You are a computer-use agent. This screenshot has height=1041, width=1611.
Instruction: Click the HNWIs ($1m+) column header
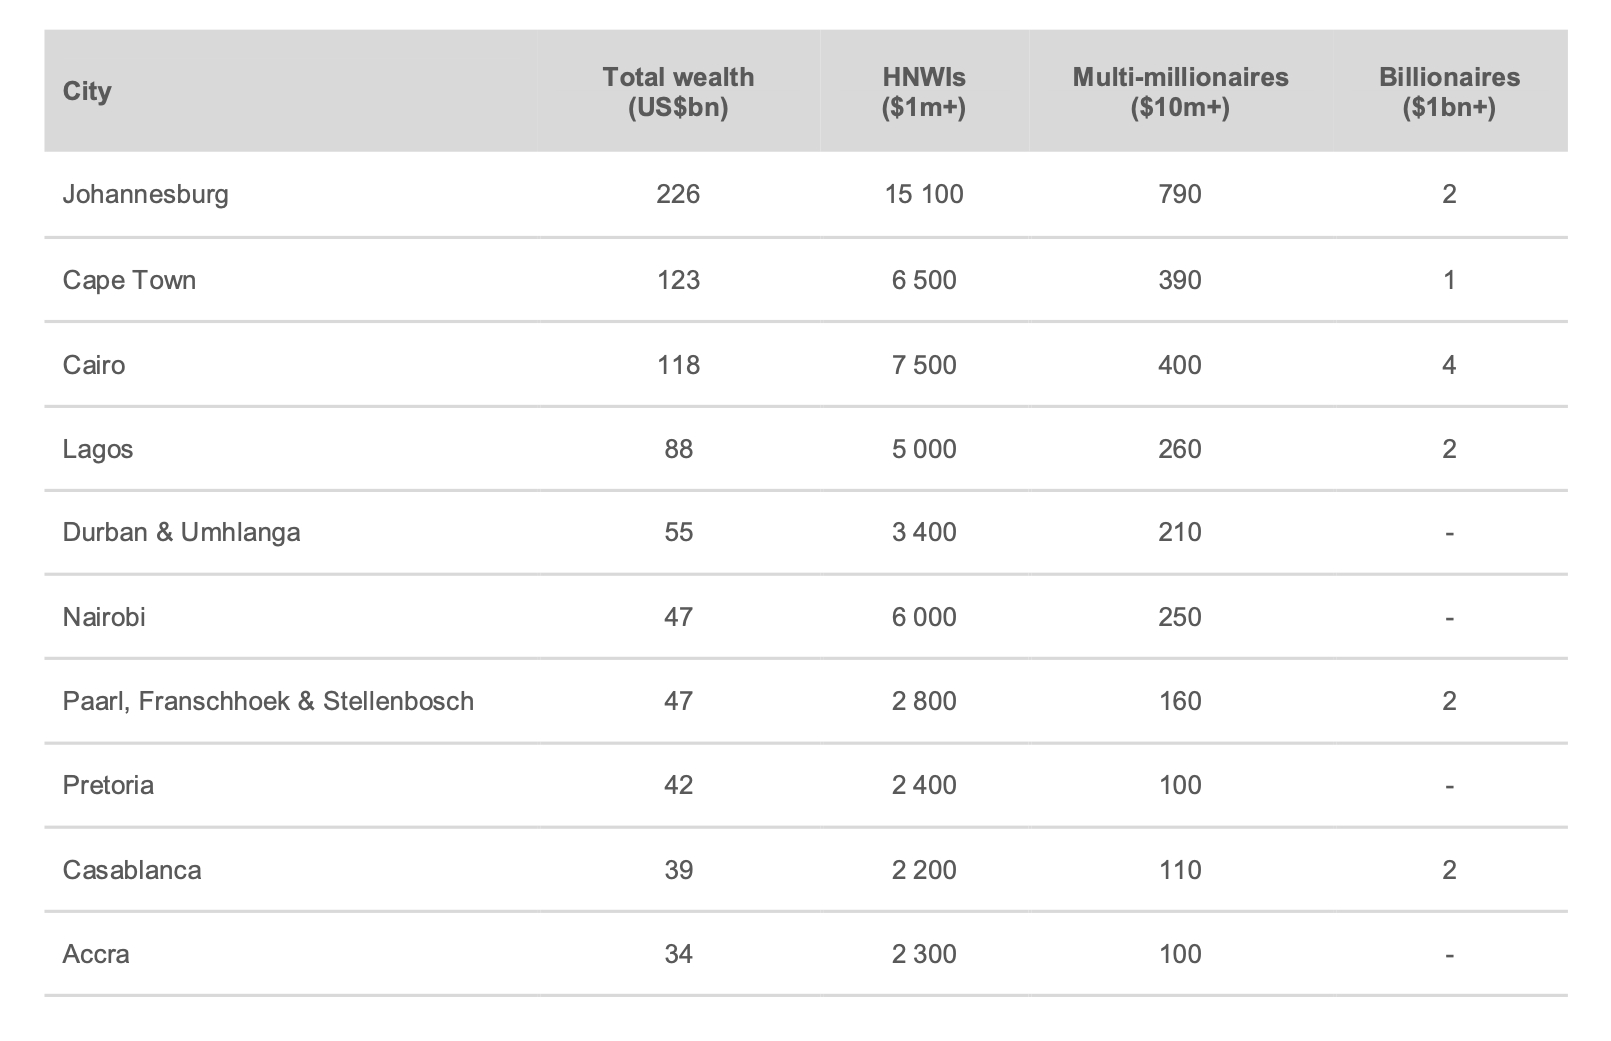point(924,92)
